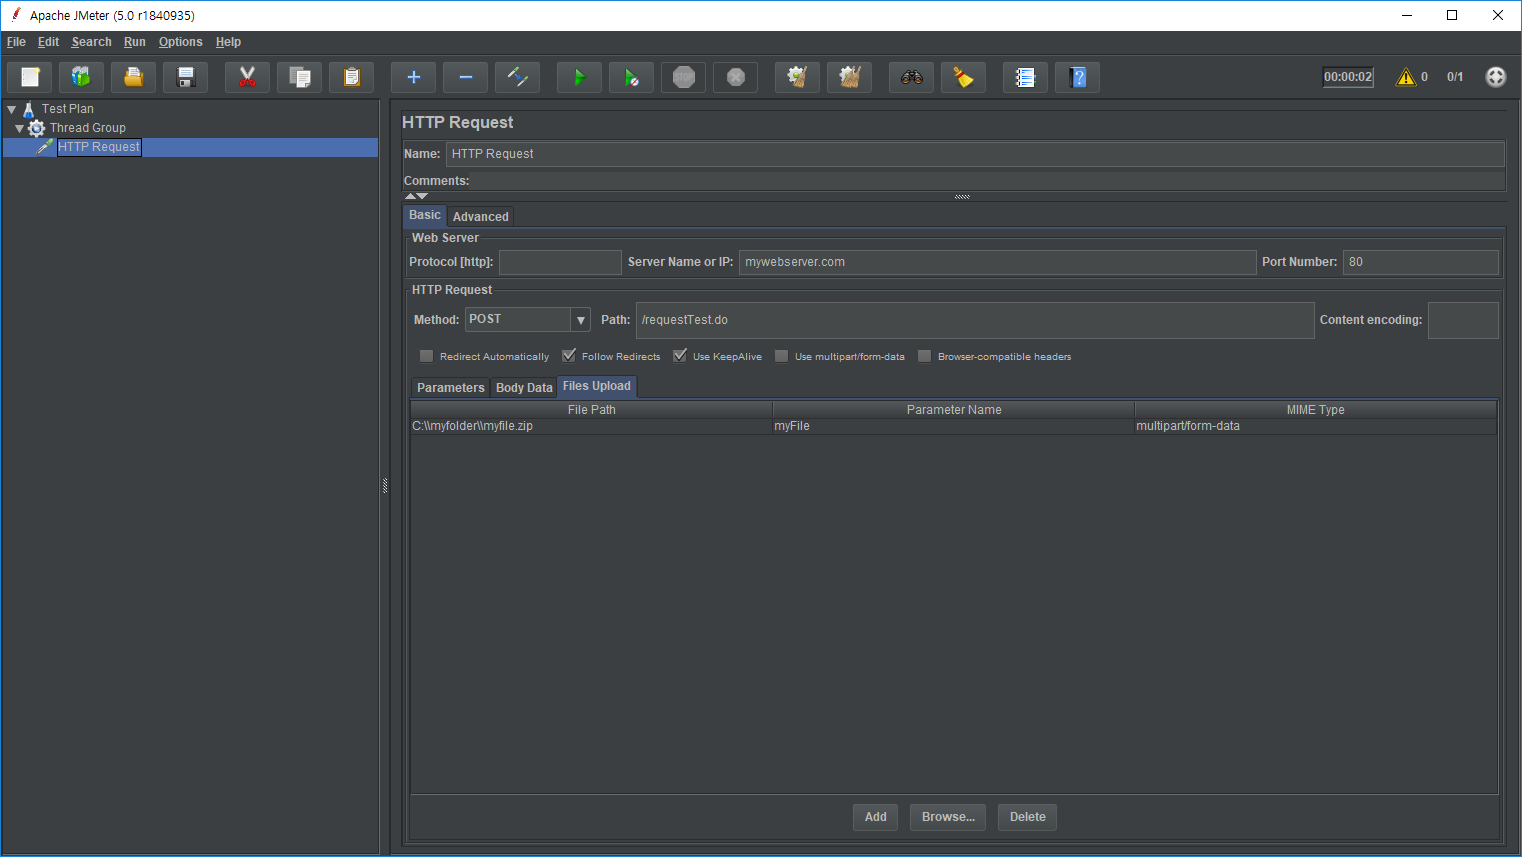Click the Clear results broom icon
Screen dimensions: 1522x857
(797, 77)
